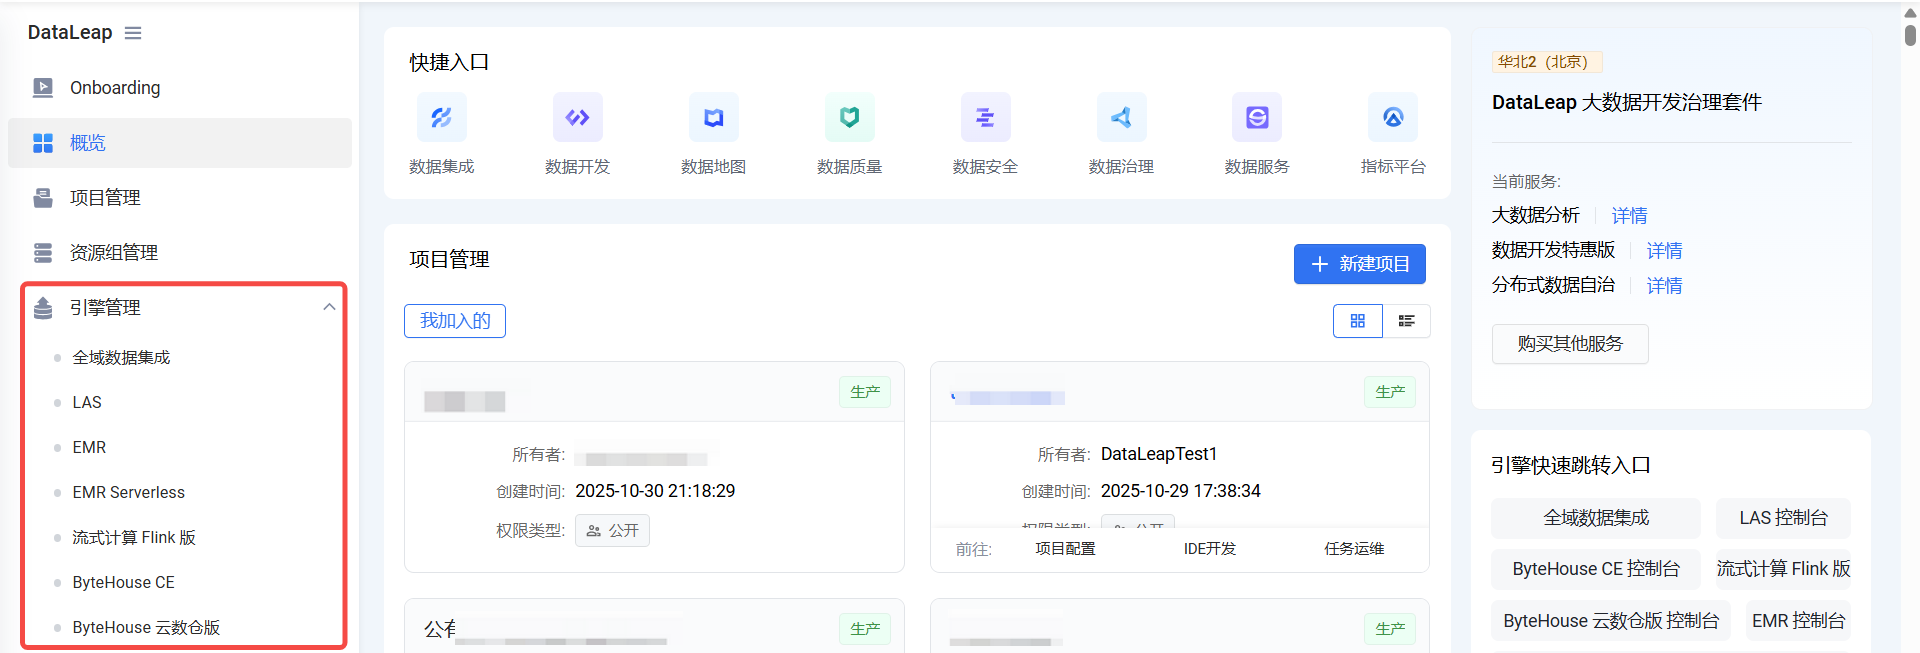The height and width of the screenshot is (653, 1920).
Task: Open 详情 for 分布式数据自治
Action: tap(1664, 286)
